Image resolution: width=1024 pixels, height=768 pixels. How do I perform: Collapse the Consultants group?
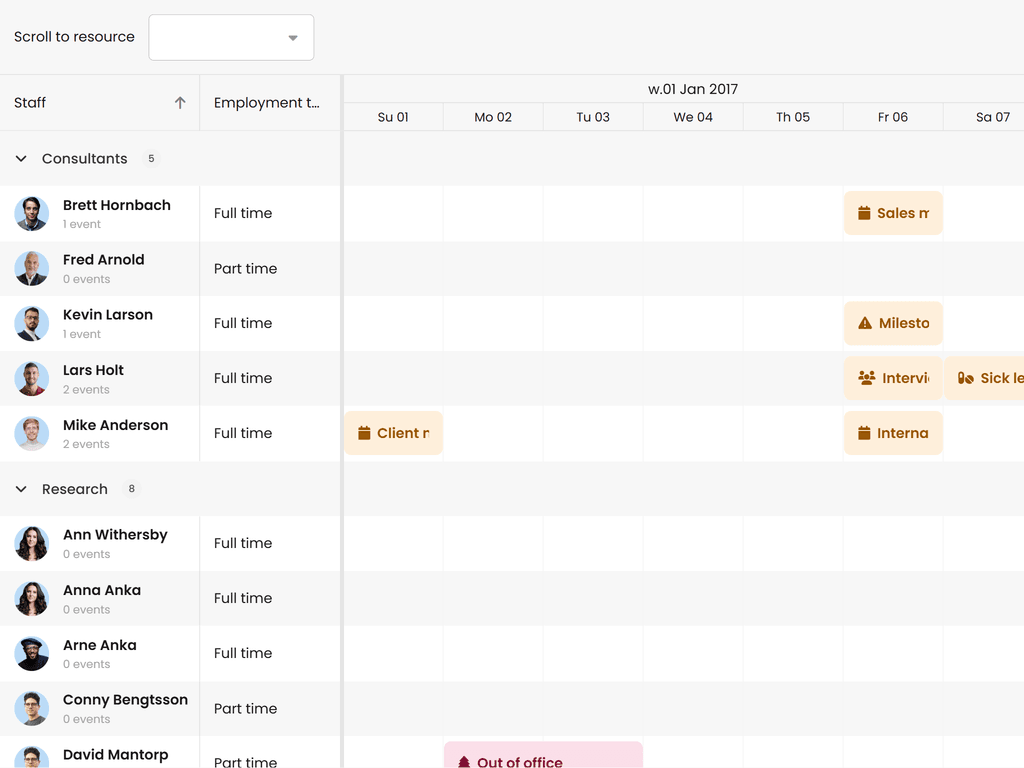pyautogui.click(x=21, y=159)
